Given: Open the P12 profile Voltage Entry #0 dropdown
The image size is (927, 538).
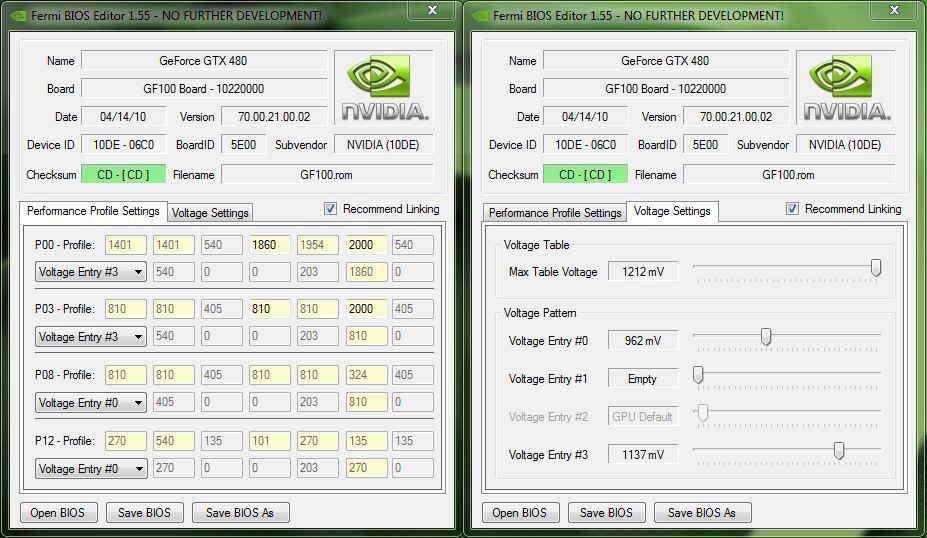Looking at the screenshot, I should [x=91, y=469].
